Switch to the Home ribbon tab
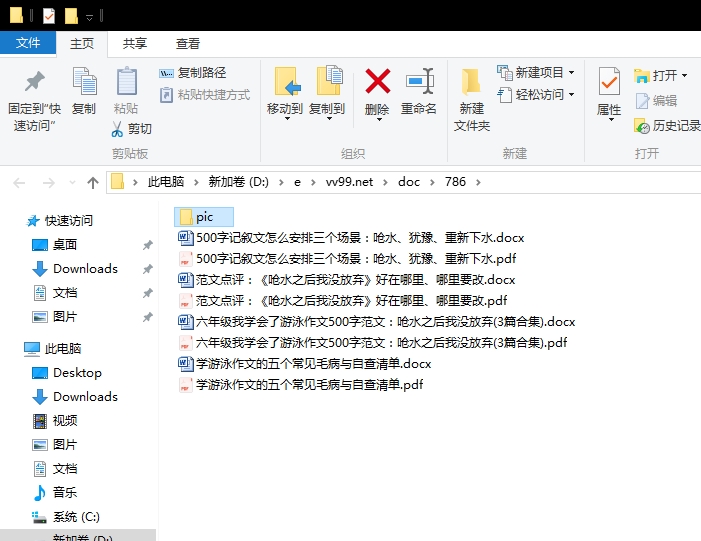Viewport: 701px width, 541px height. (x=82, y=44)
